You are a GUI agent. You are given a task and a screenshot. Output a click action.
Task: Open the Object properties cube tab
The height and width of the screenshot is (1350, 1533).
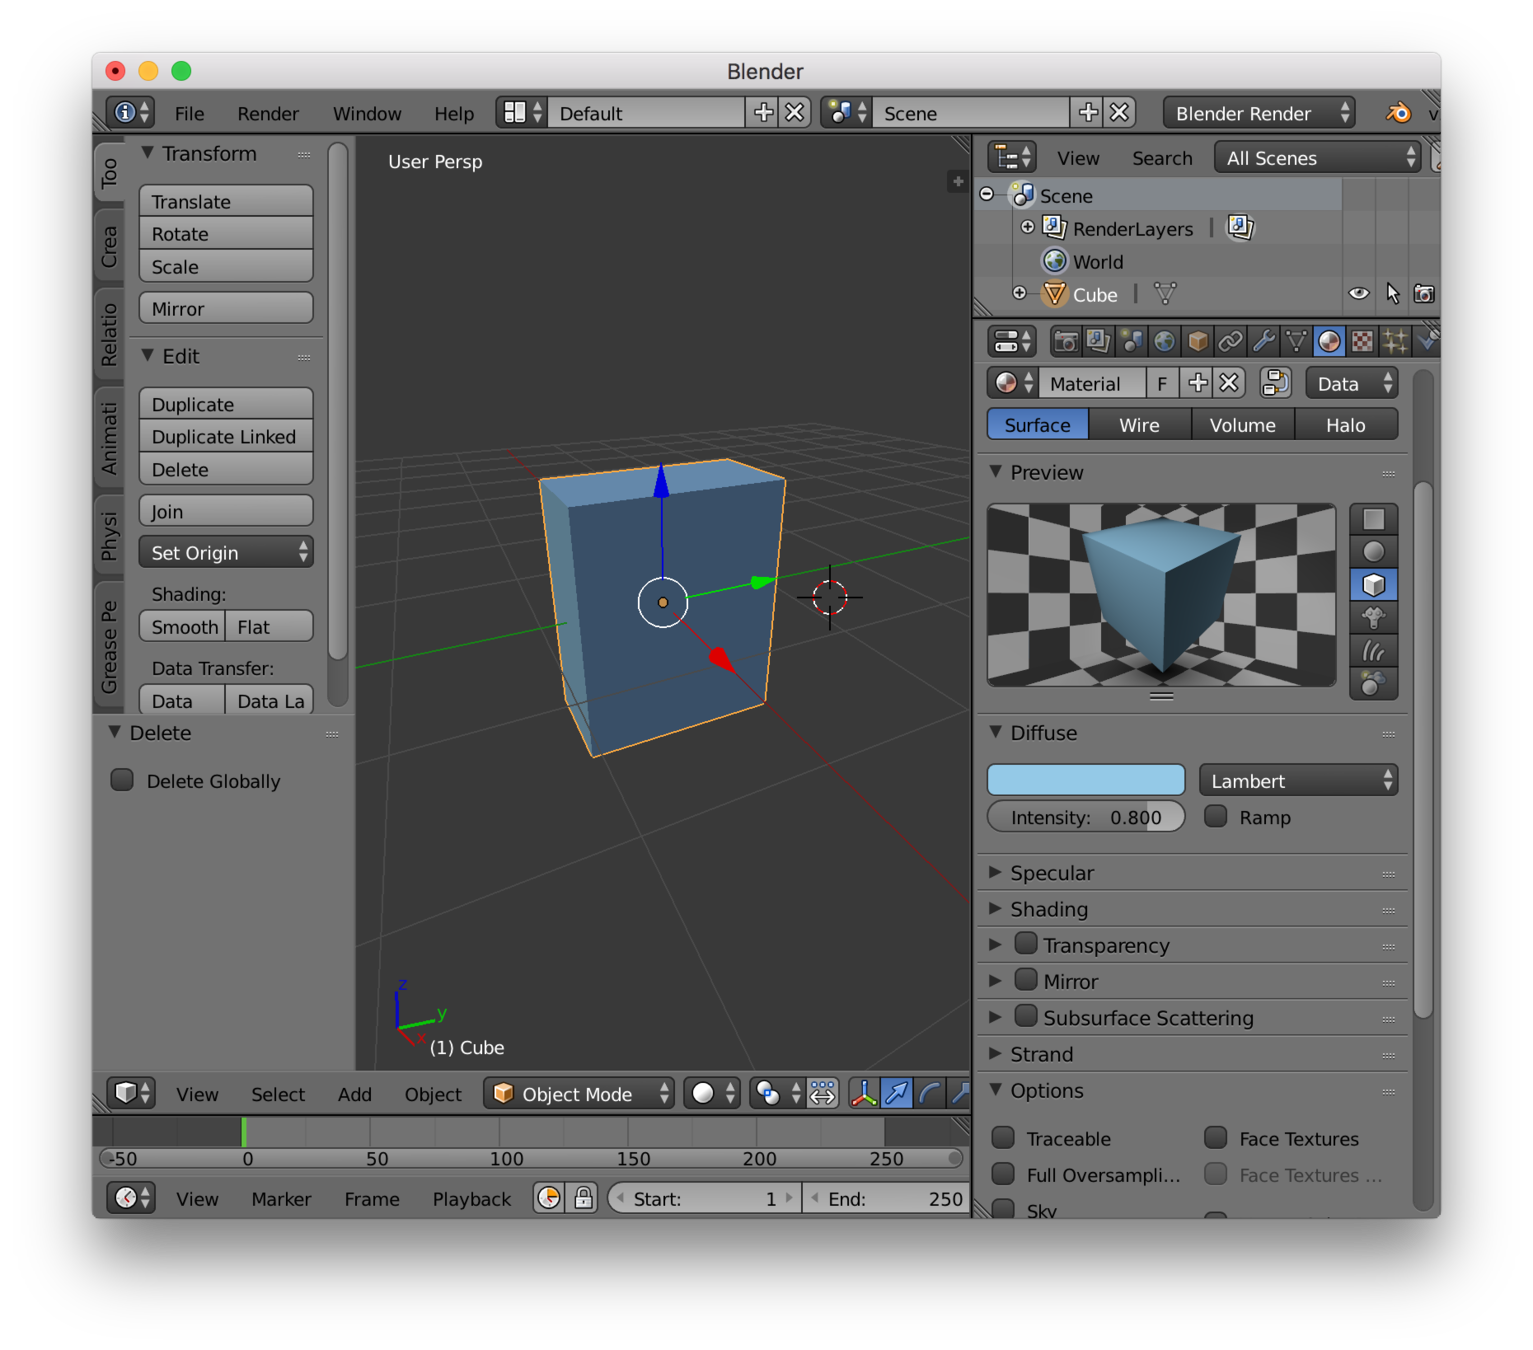1198,342
